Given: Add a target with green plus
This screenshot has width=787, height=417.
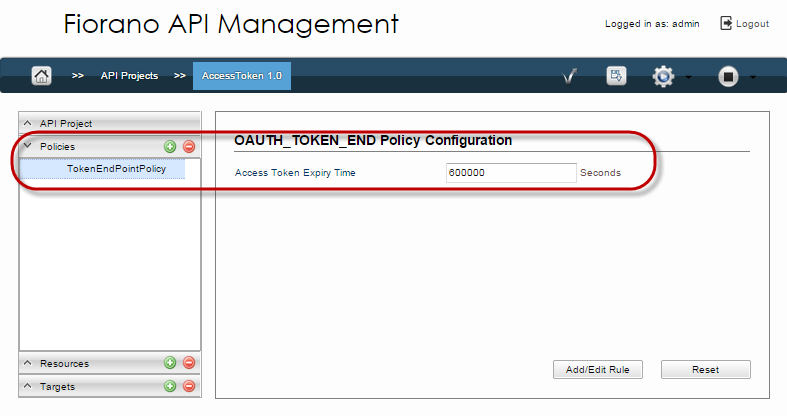Looking at the screenshot, I should 170,386.
